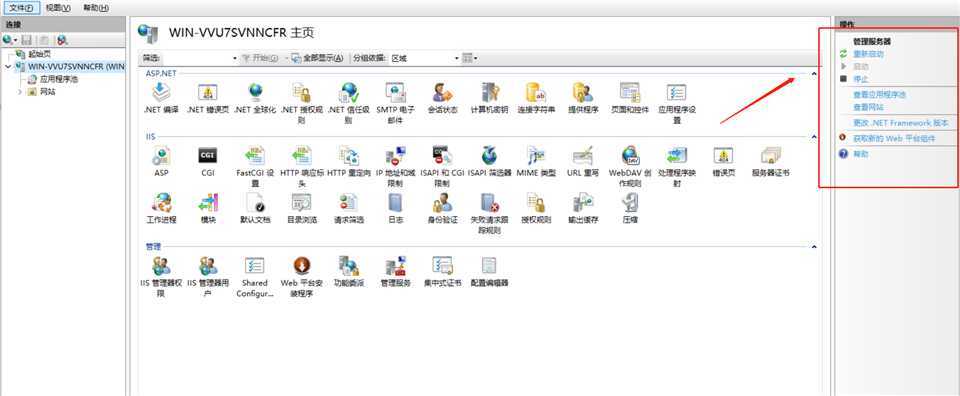Open the .NET 编译 feature icon
960x396 pixels.
[x=161, y=99]
